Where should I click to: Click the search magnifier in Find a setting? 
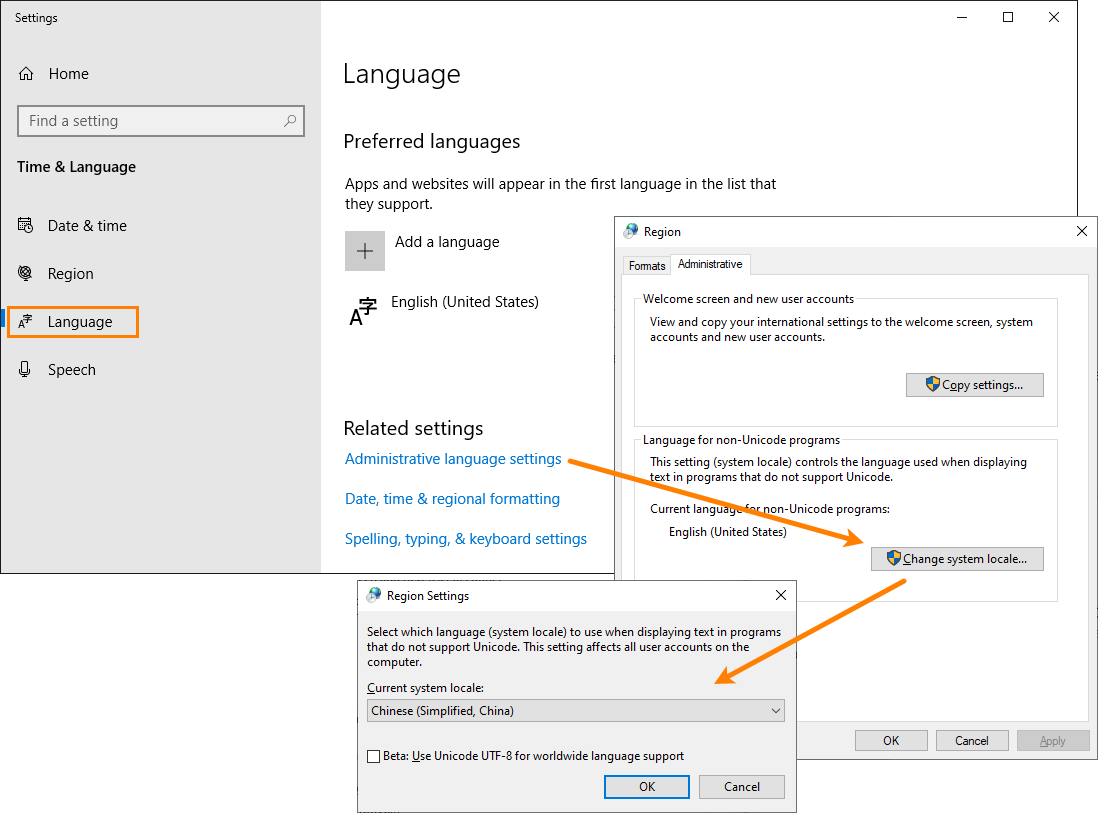pyautogui.click(x=289, y=120)
